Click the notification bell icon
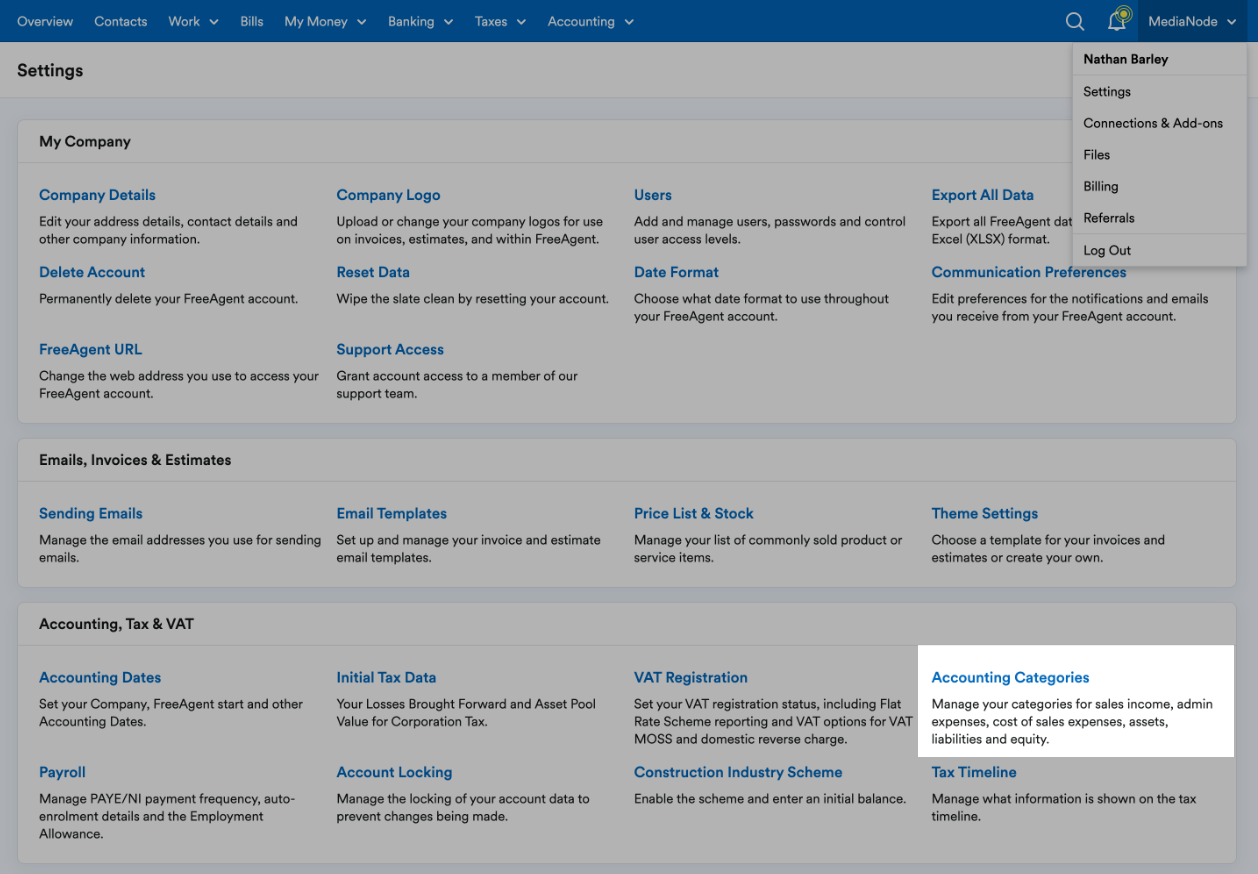Screen dimensions: 1258x874 click(x=1117, y=21)
